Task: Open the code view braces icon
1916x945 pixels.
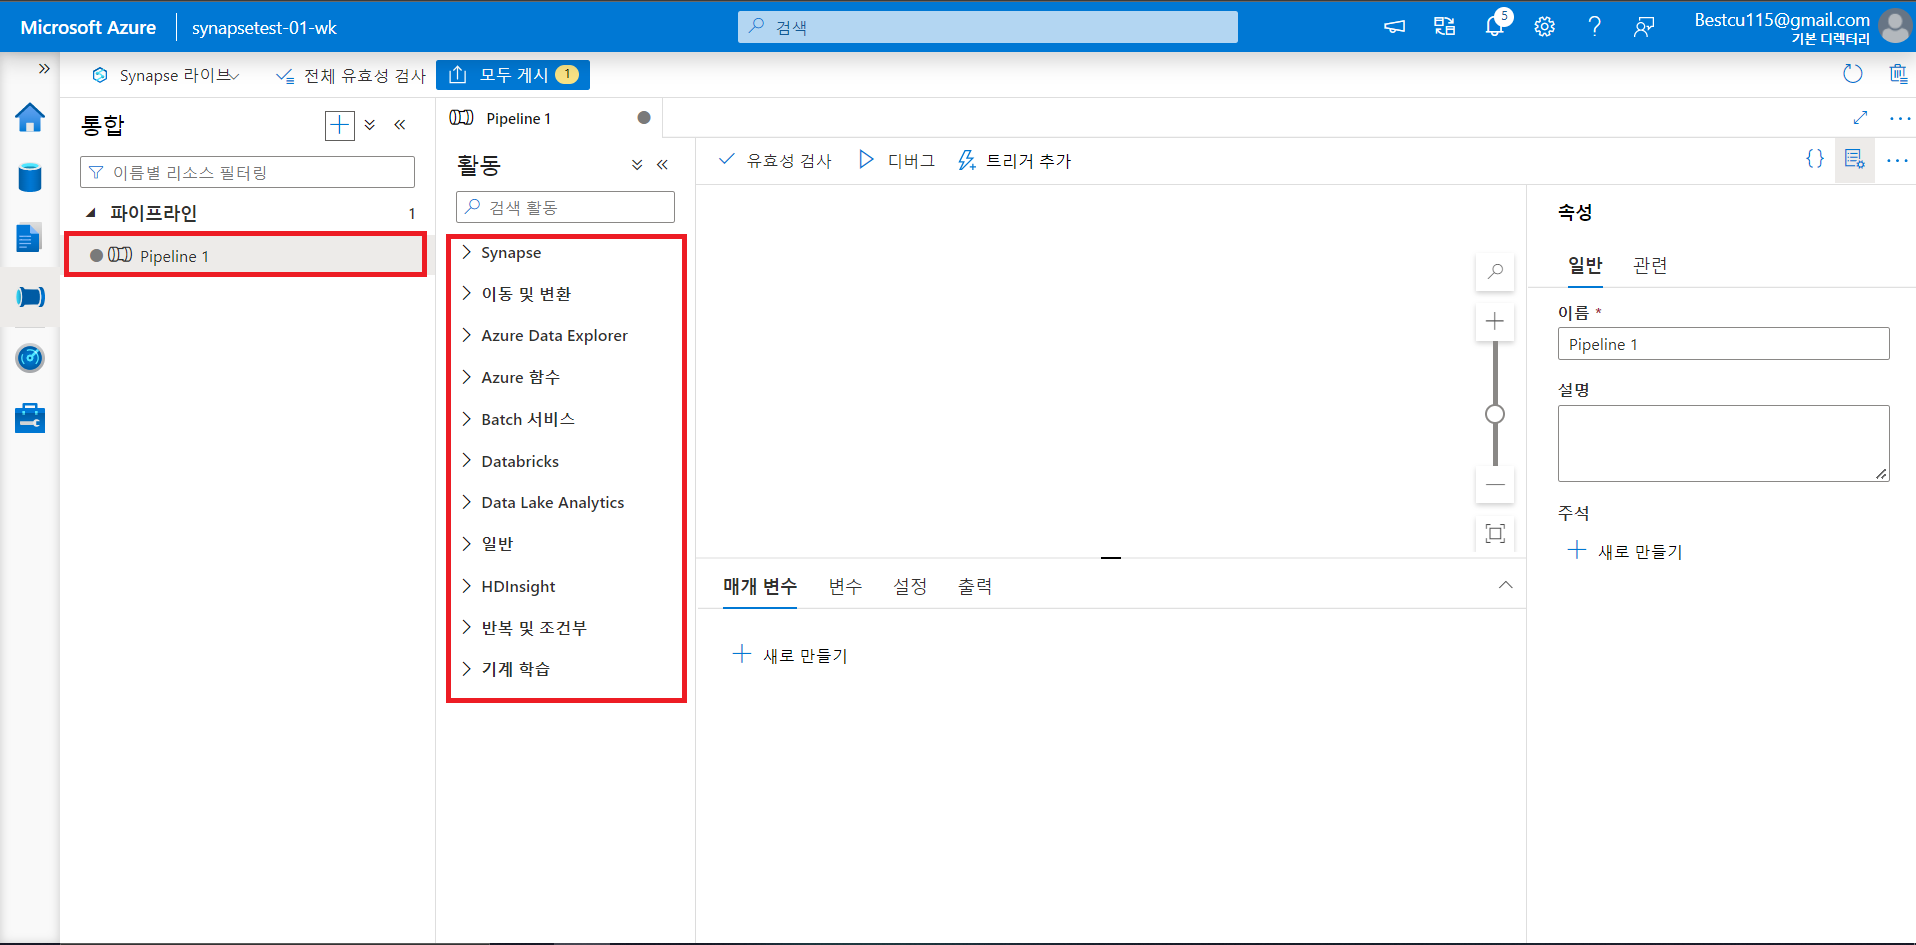Action: click(x=1815, y=159)
